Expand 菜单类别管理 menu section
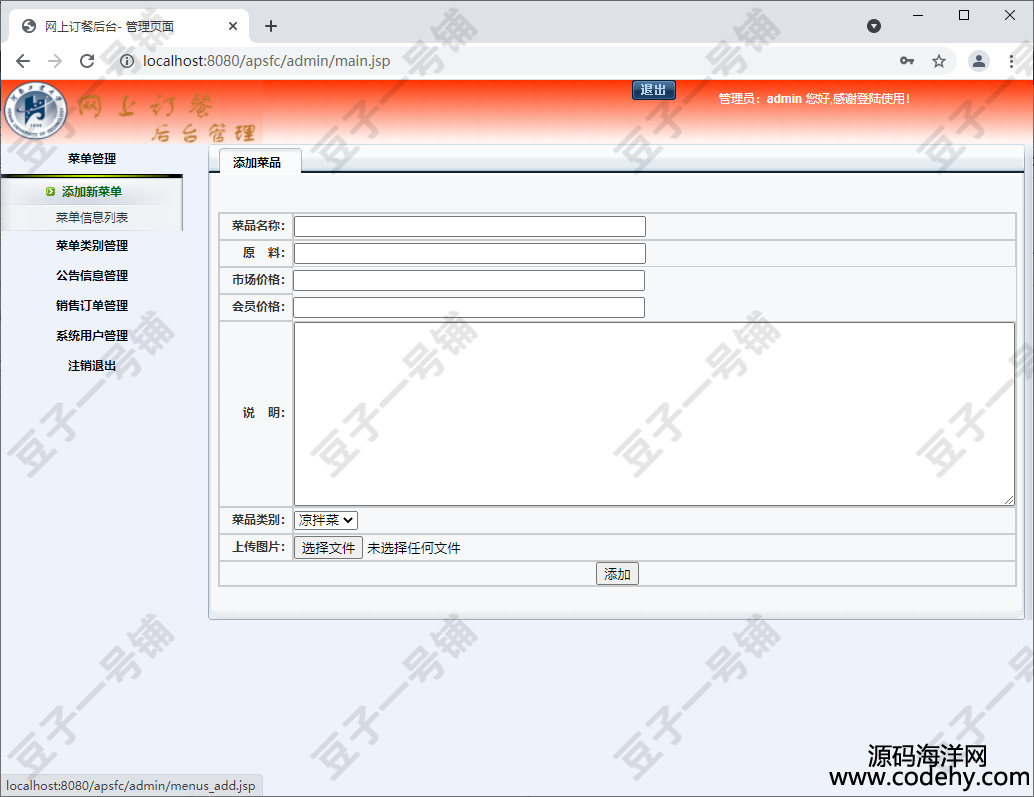 (92, 246)
